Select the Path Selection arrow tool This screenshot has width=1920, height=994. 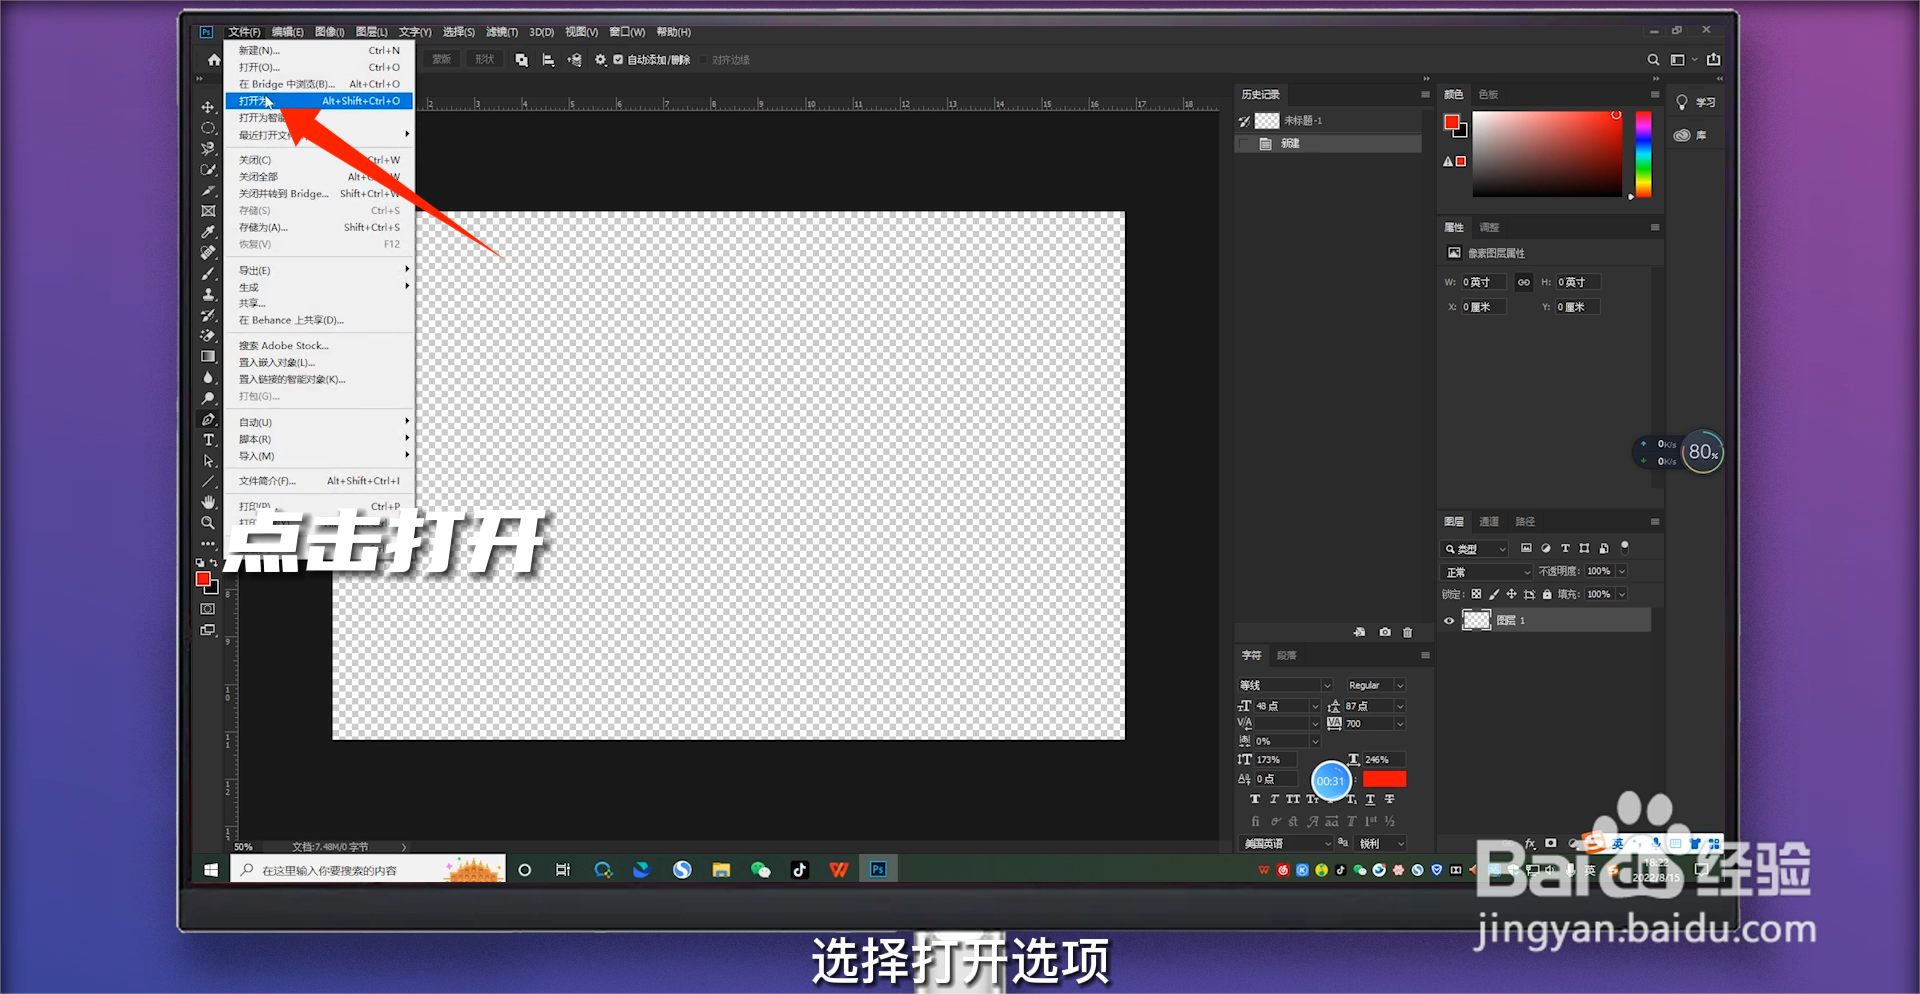(x=208, y=461)
